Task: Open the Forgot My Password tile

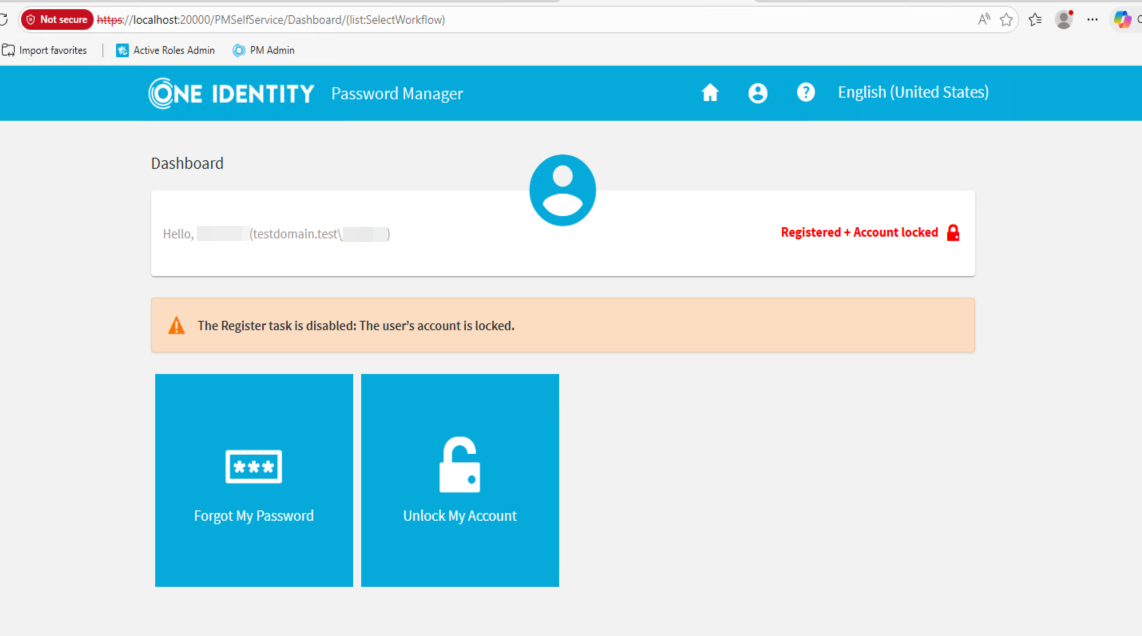Action: click(253, 480)
